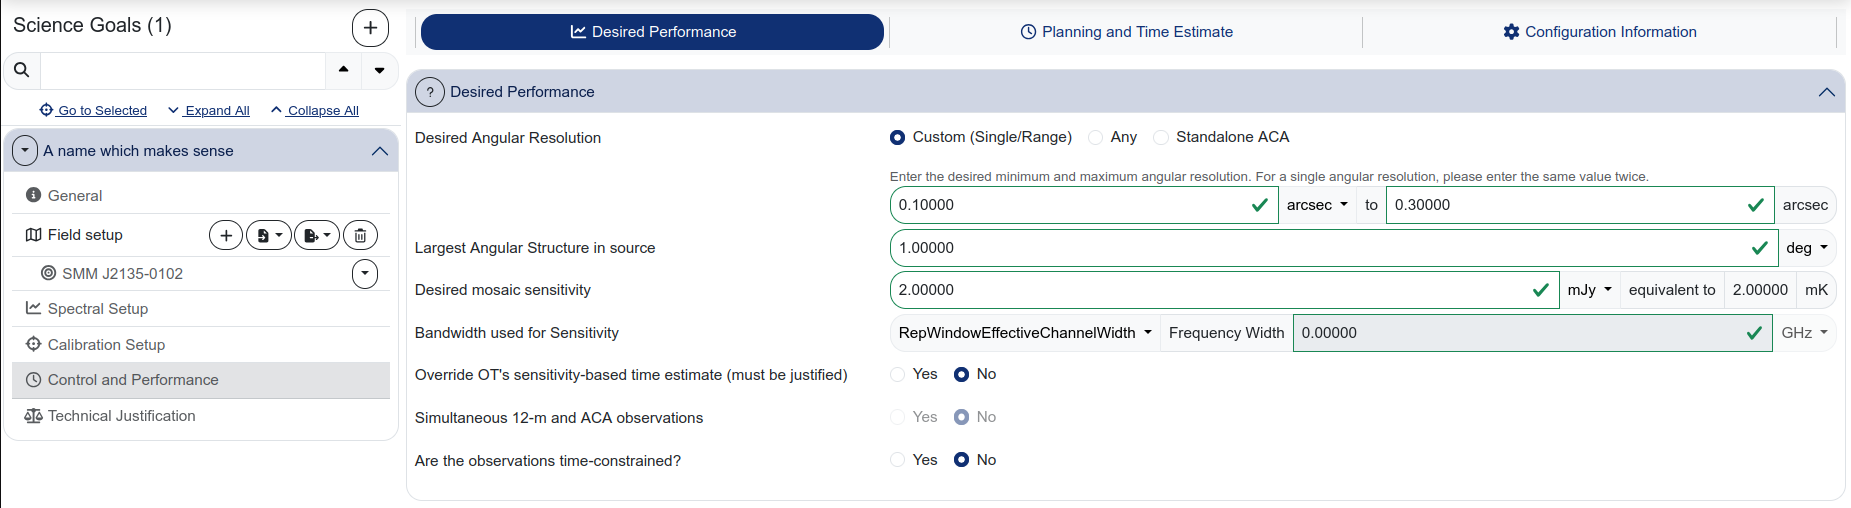Image resolution: width=1851 pixels, height=508 pixels.
Task: Click the 'A name which makes sense' title
Action: pos(138,151)
